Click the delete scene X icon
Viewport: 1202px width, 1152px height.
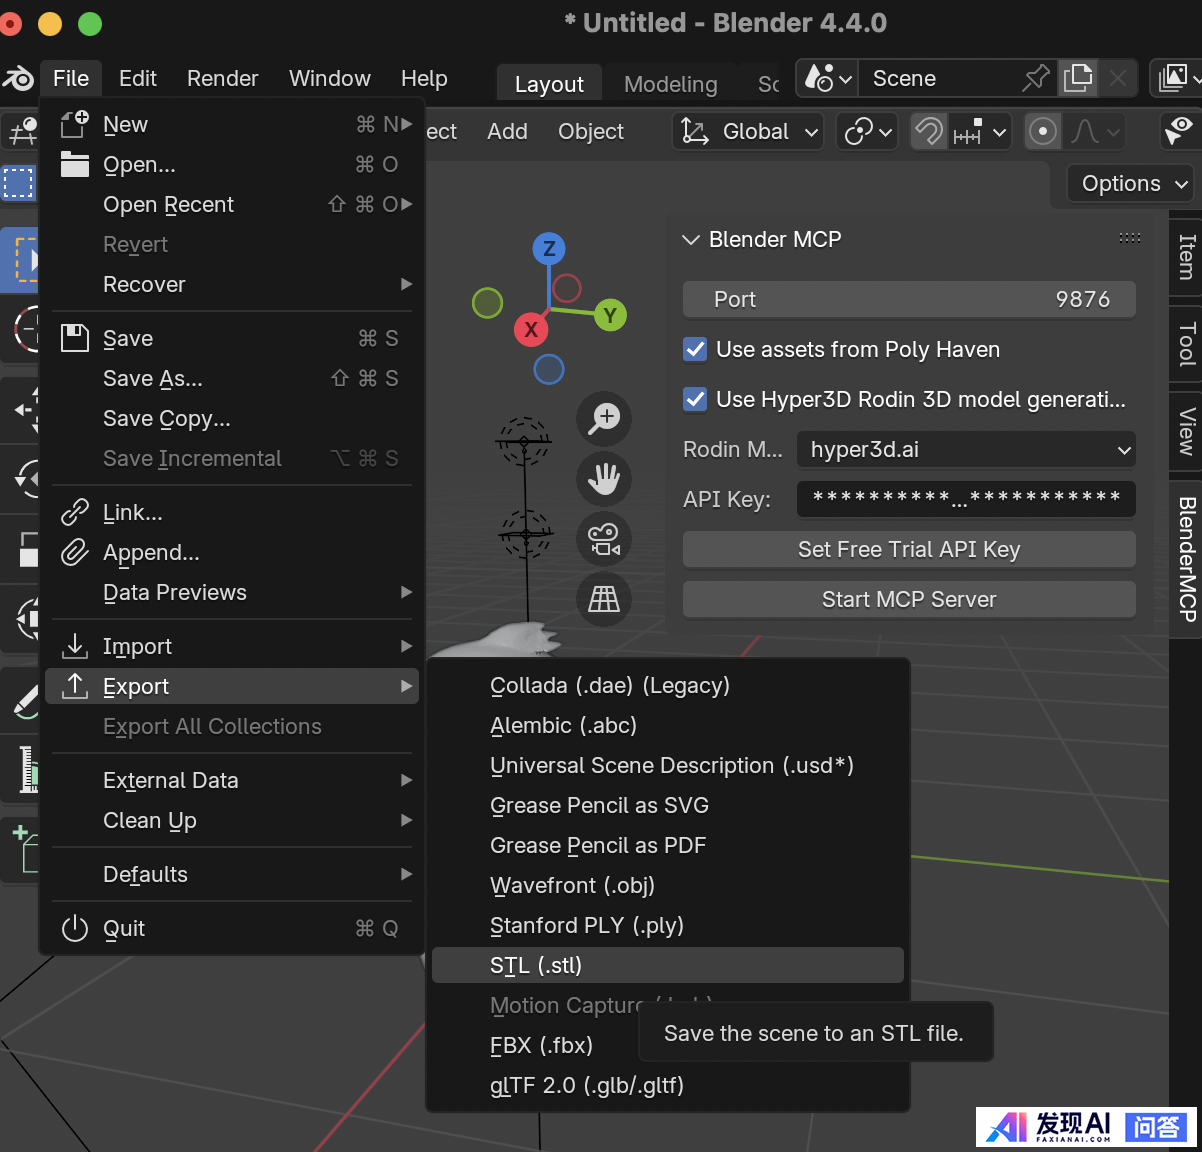1118,78
